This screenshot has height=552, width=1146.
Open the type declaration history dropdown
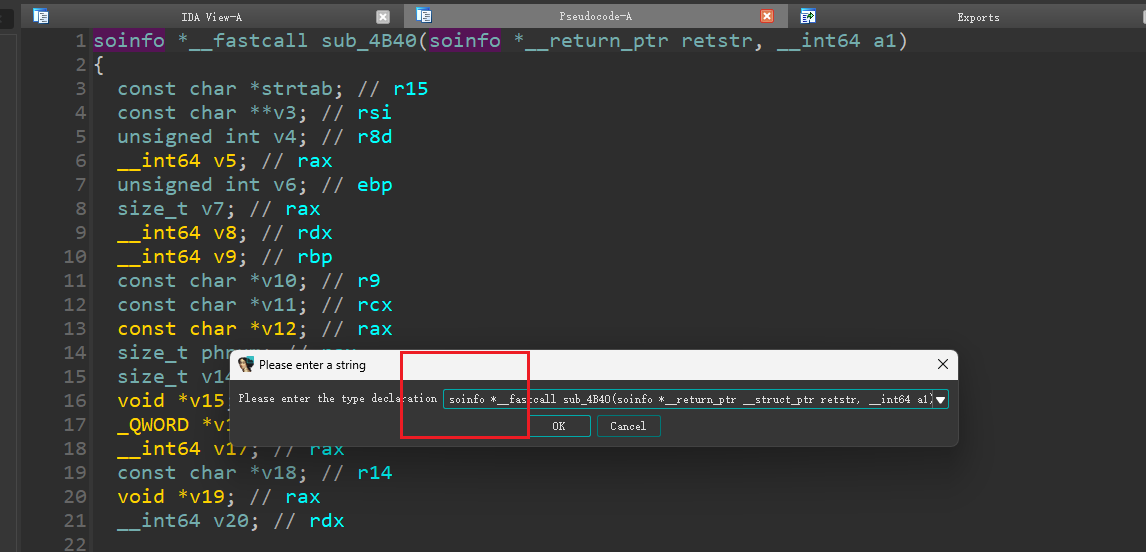coord(941,399)
